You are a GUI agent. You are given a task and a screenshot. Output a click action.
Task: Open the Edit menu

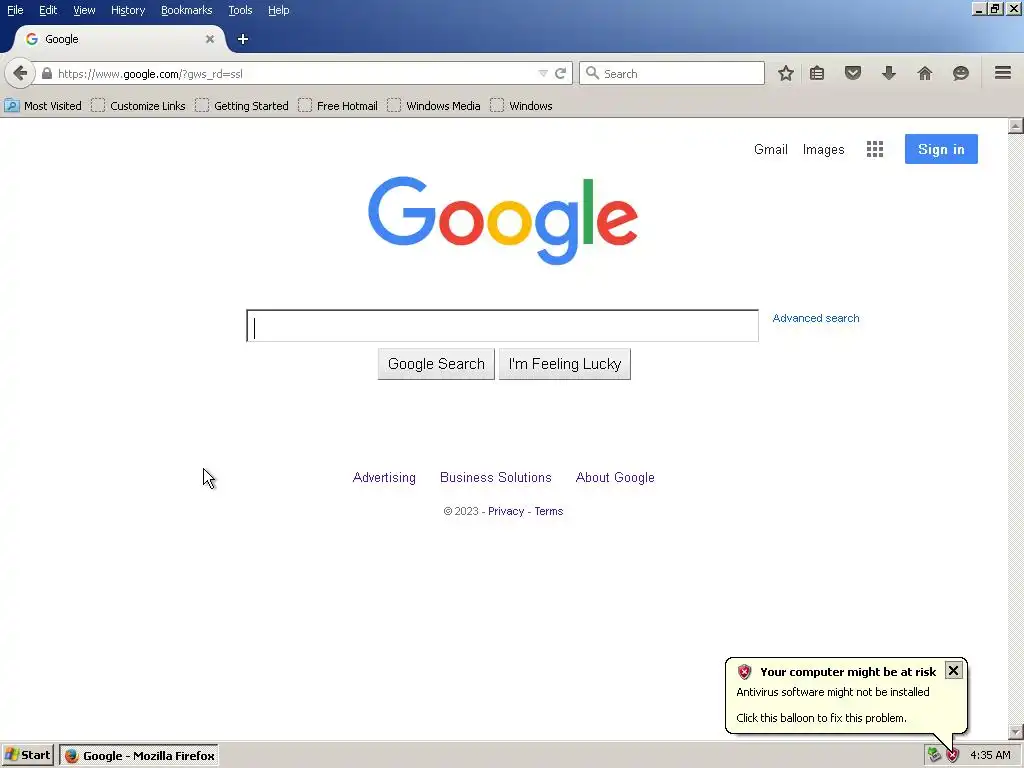click(x=48, y=10)
